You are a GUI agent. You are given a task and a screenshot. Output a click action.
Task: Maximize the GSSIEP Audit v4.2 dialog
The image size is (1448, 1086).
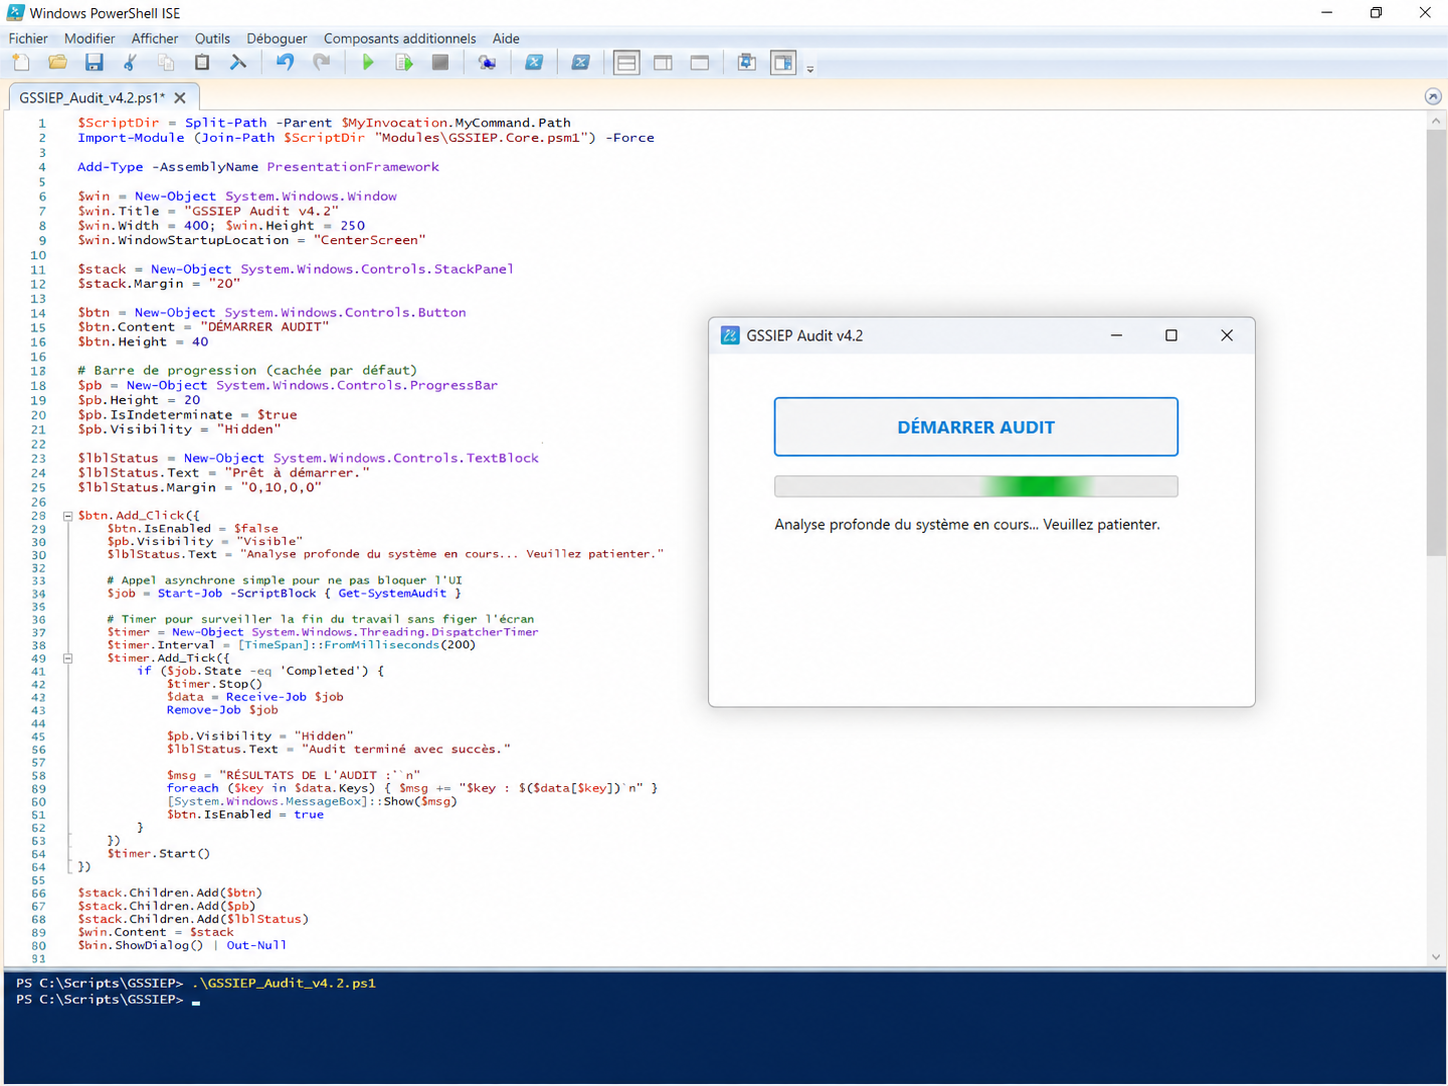coord(1171,335)
